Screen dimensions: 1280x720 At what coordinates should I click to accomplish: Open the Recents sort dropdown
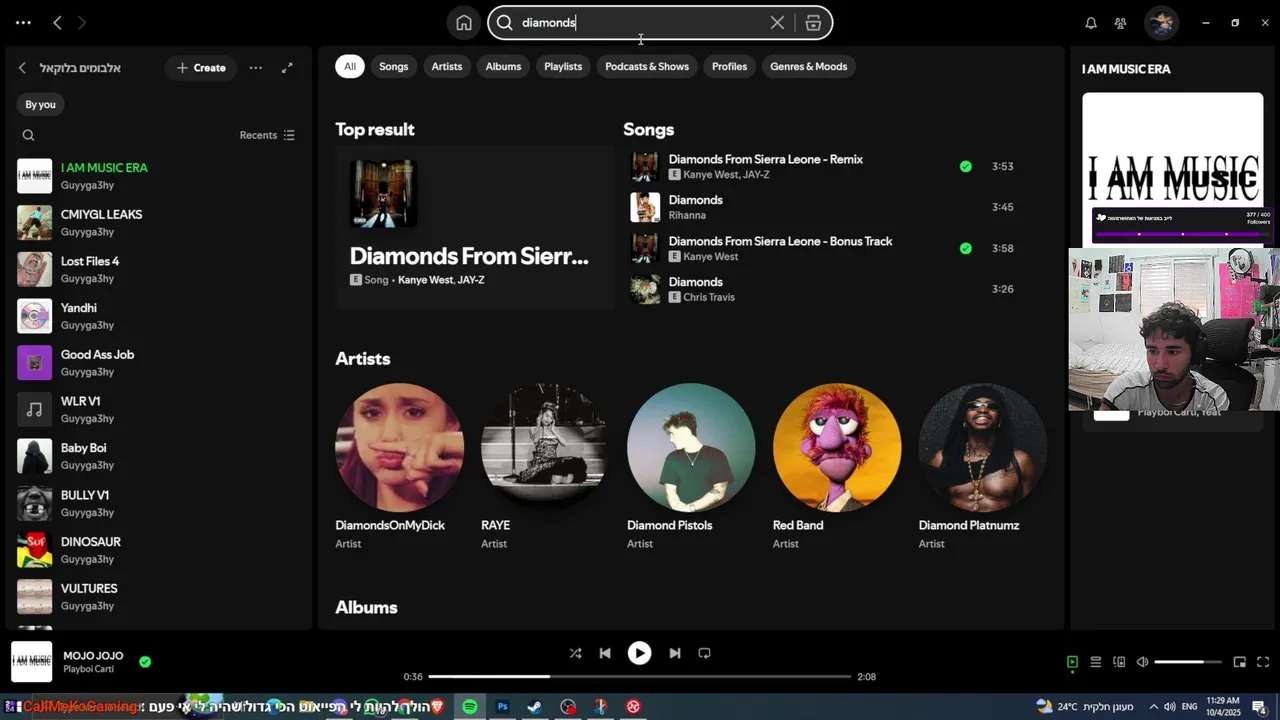pyautogui.click(x=267, y=135)
